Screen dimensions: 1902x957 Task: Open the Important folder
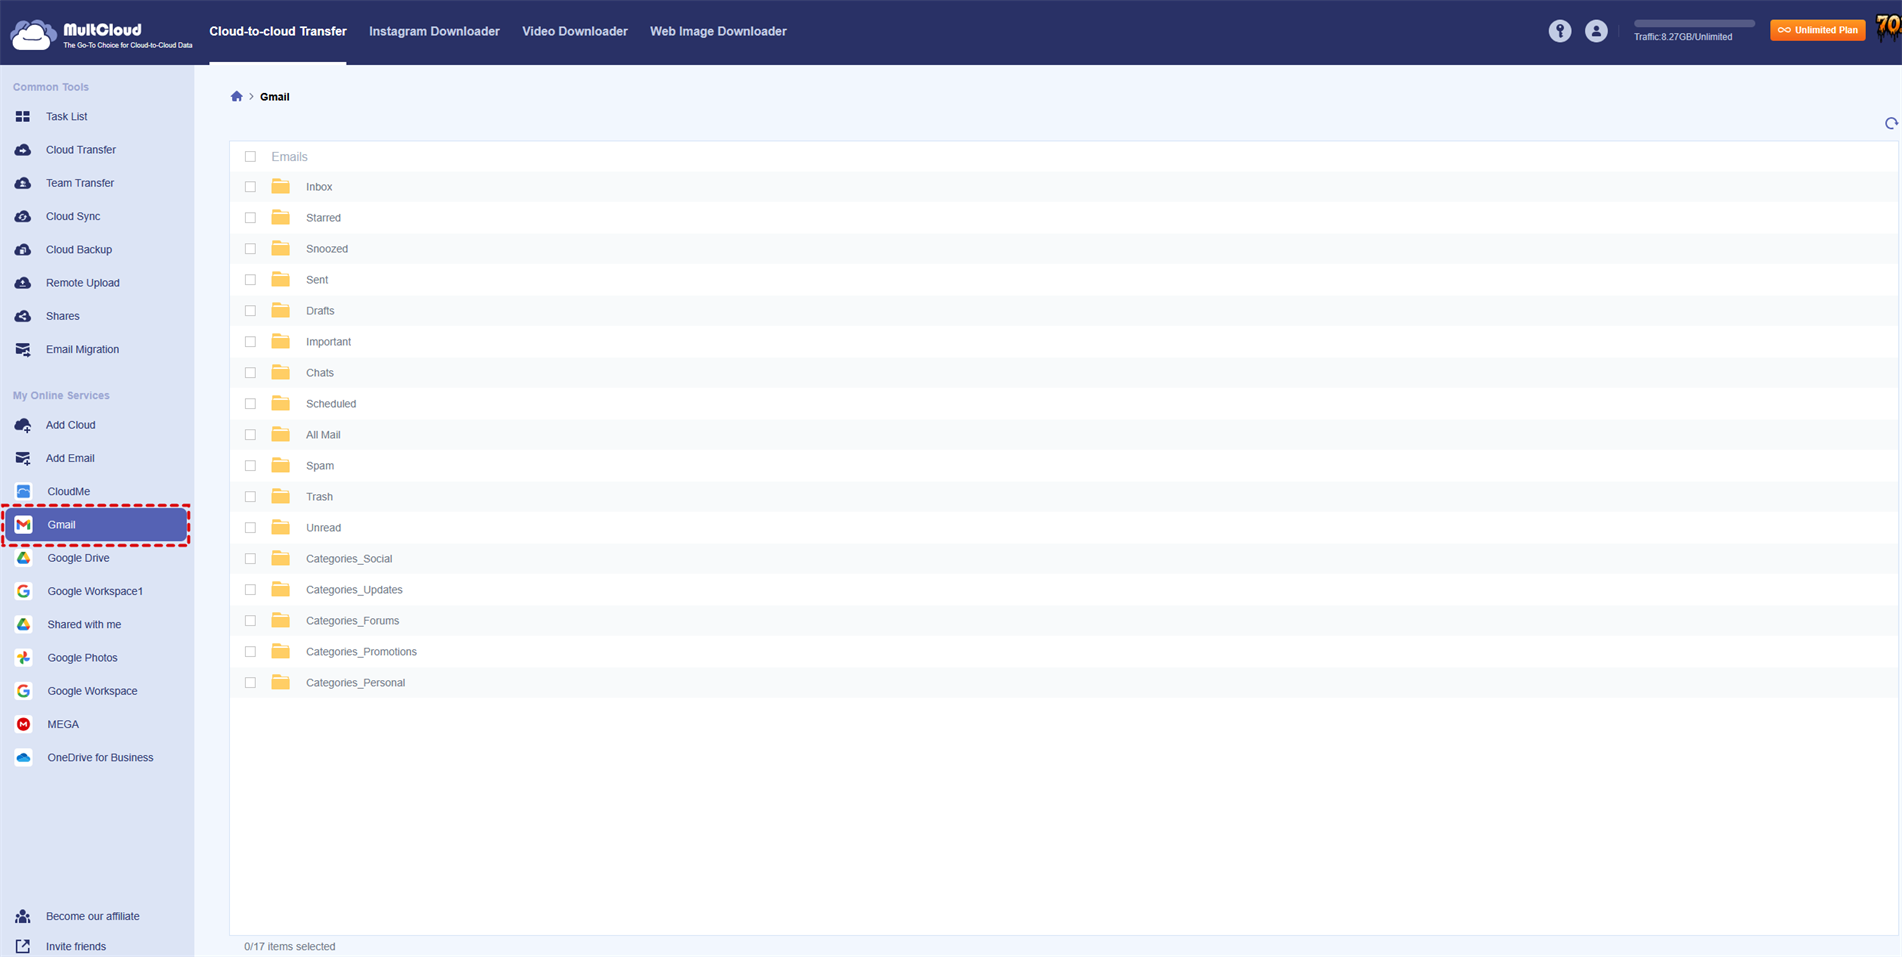click(328, 342)
